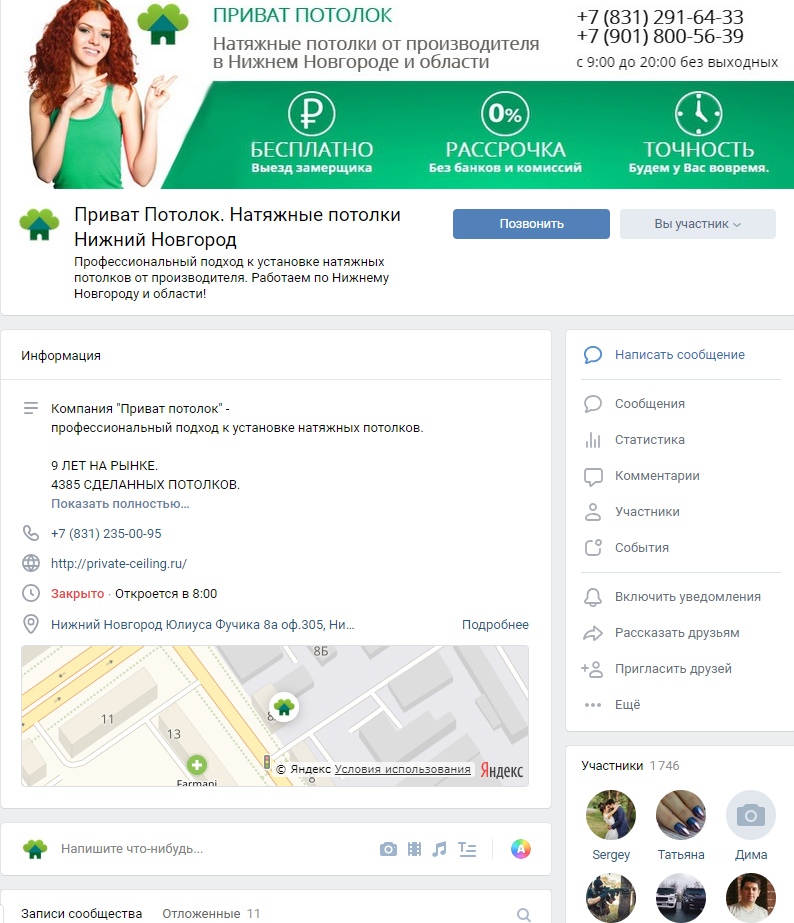
Task: Click Условия использования map terms link
Action: [x=403, y=769]
